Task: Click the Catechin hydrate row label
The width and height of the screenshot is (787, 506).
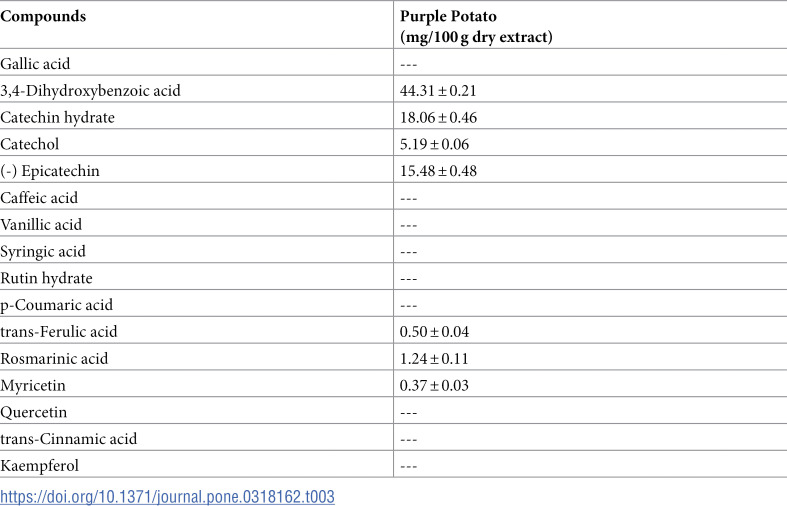Action: (57, 117)
